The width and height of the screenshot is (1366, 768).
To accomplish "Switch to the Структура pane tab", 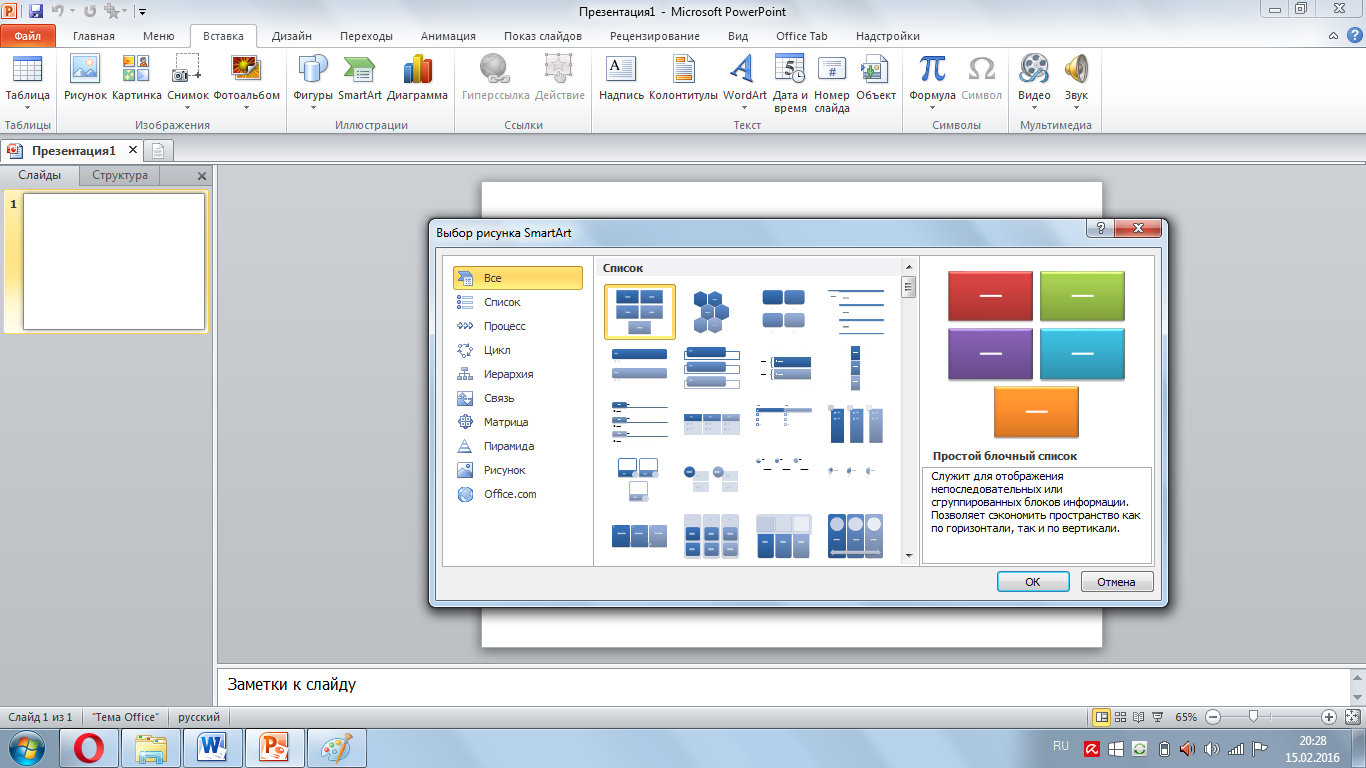I will (120, 175).
